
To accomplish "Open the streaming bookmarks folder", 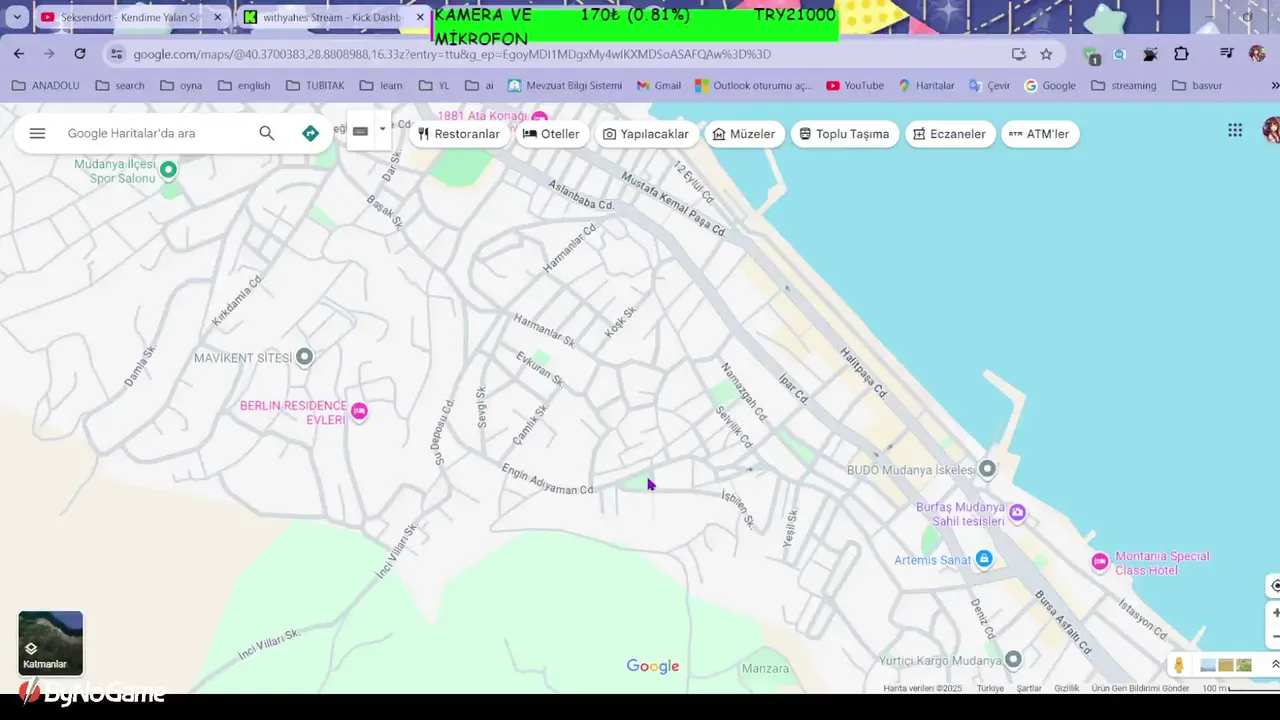I will tap(1124, 86).
